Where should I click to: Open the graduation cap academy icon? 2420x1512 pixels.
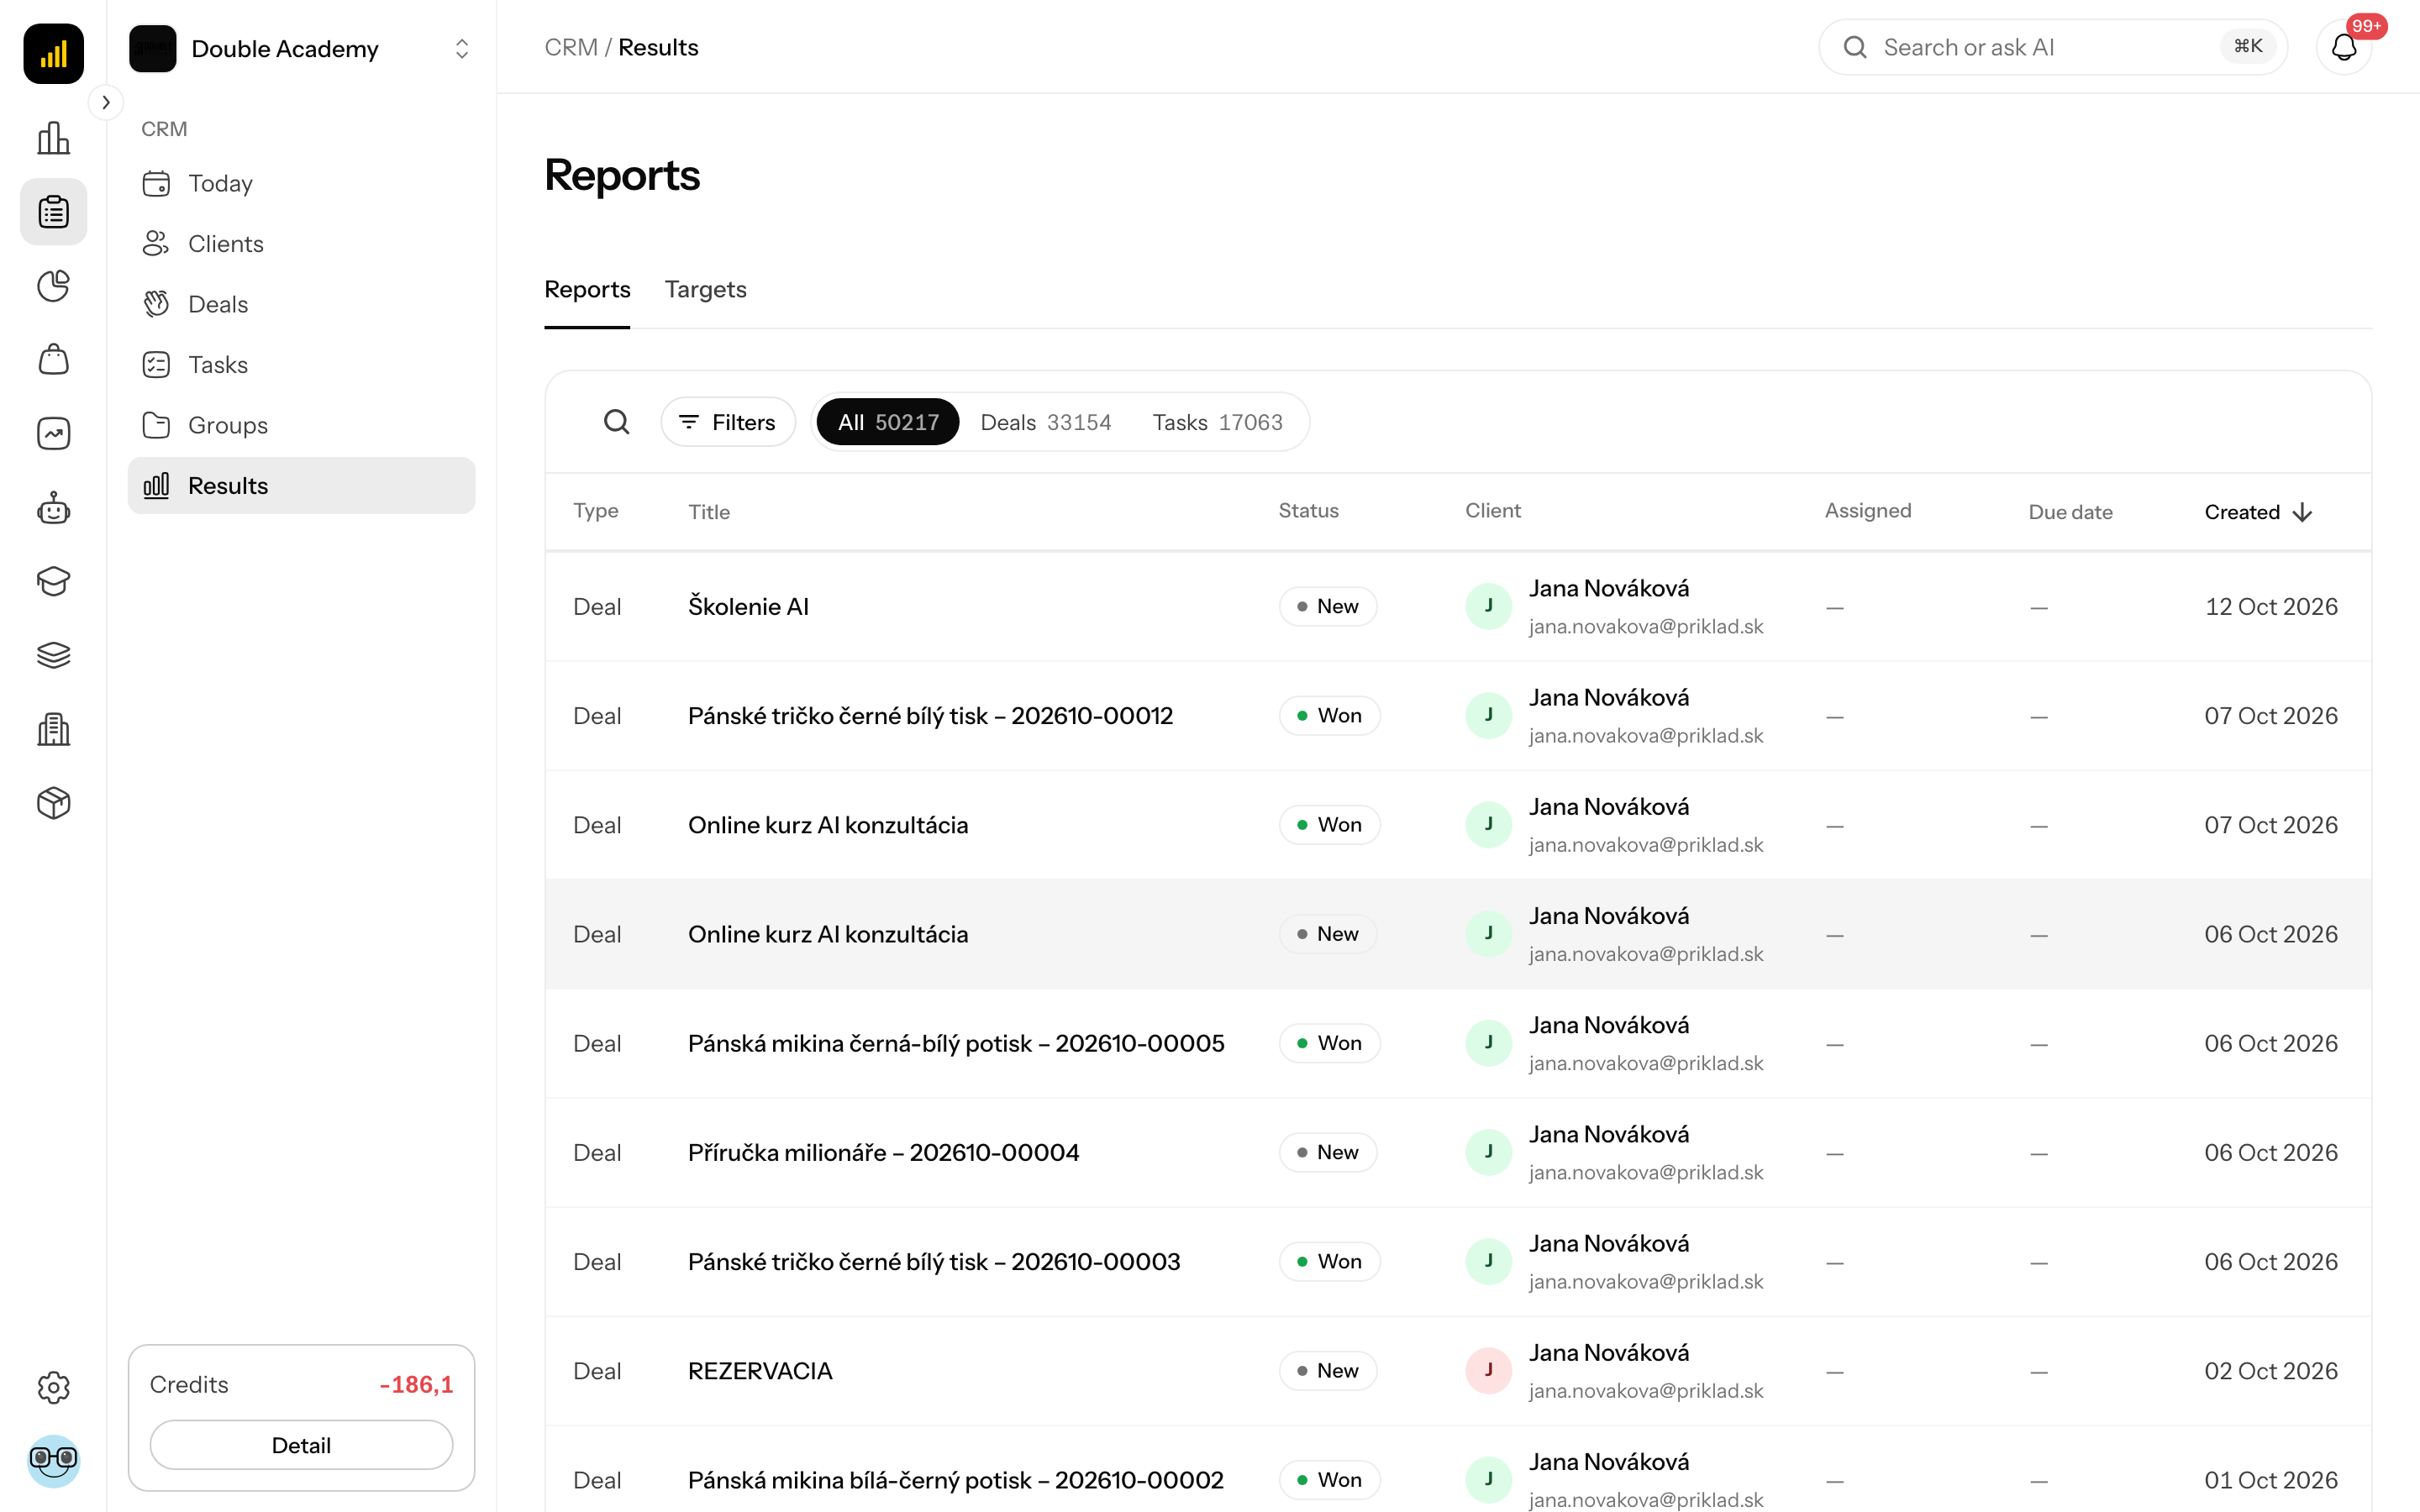click(53, 581)
